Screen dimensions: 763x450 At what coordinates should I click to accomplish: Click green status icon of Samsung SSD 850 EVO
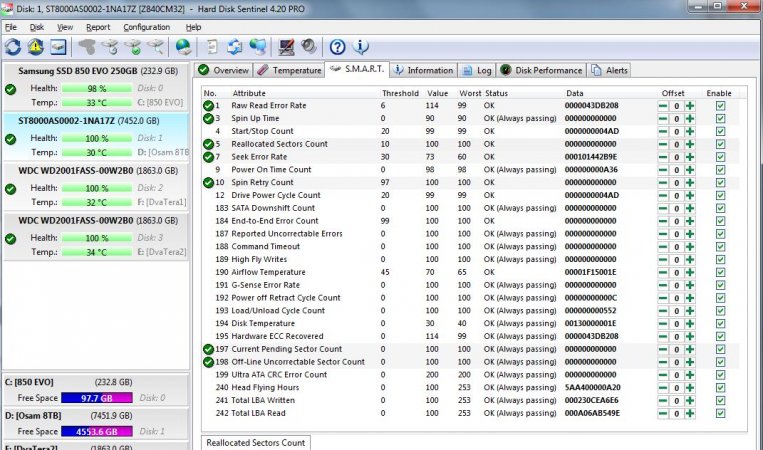pos(11,90)
